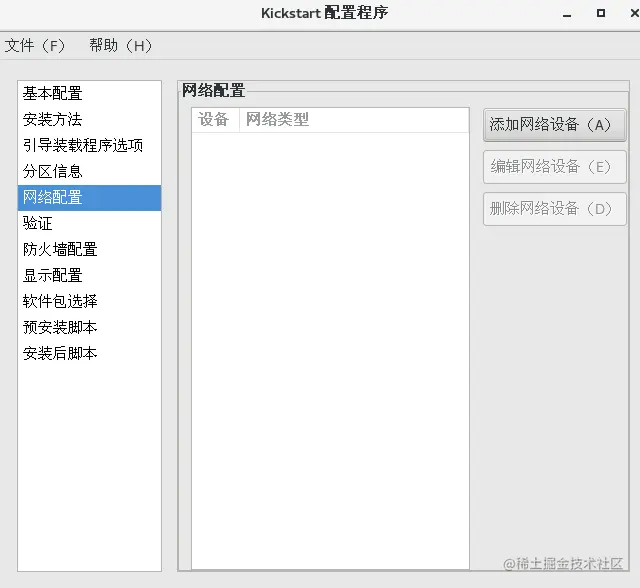
Task: Sort by the 网络类型 column header
Action: point(354,120)
